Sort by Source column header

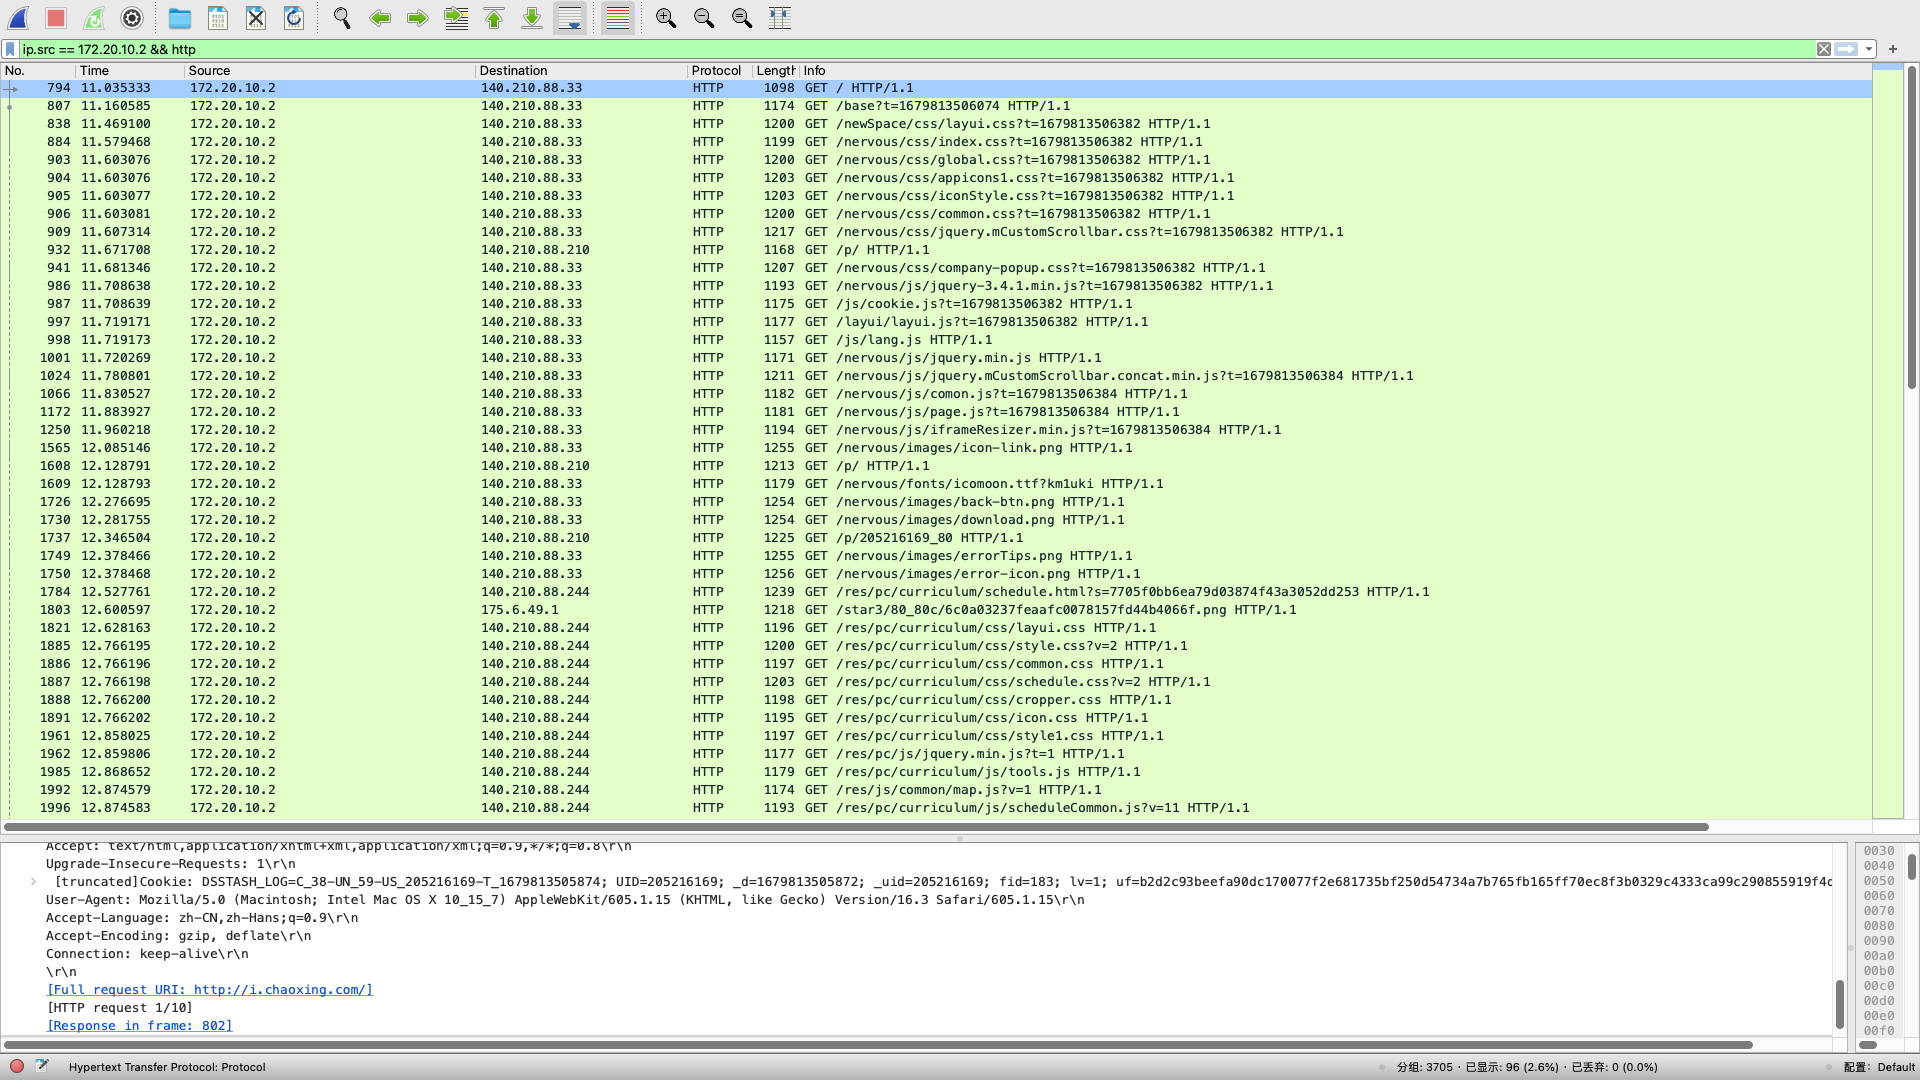(330, 71)
